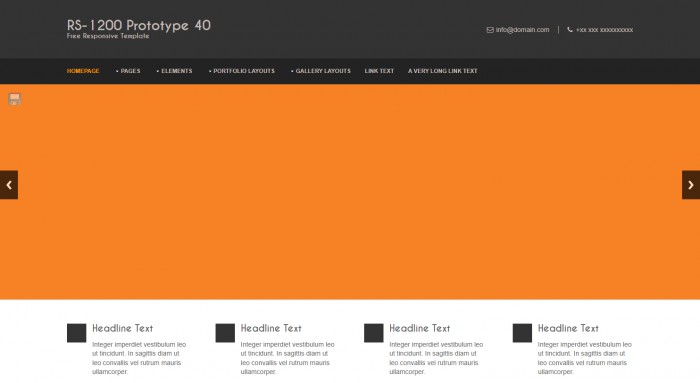Click the first Headline Text square icon
Screen dimensions: 700x383
pyautogui.click(x=76, y=333)
